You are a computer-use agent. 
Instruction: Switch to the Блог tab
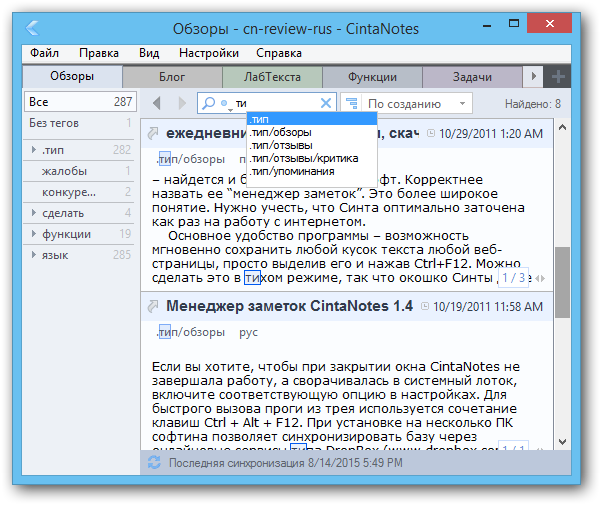172,77
